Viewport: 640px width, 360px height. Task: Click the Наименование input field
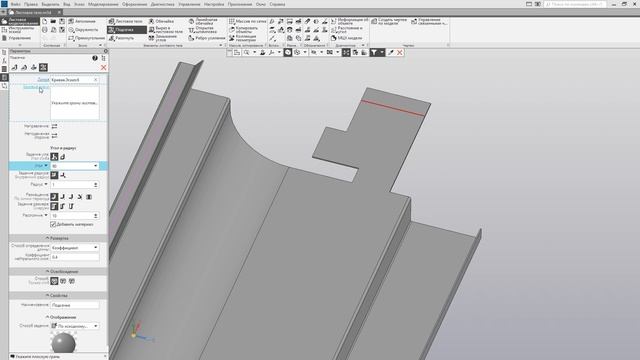click(x=75, y=305)
